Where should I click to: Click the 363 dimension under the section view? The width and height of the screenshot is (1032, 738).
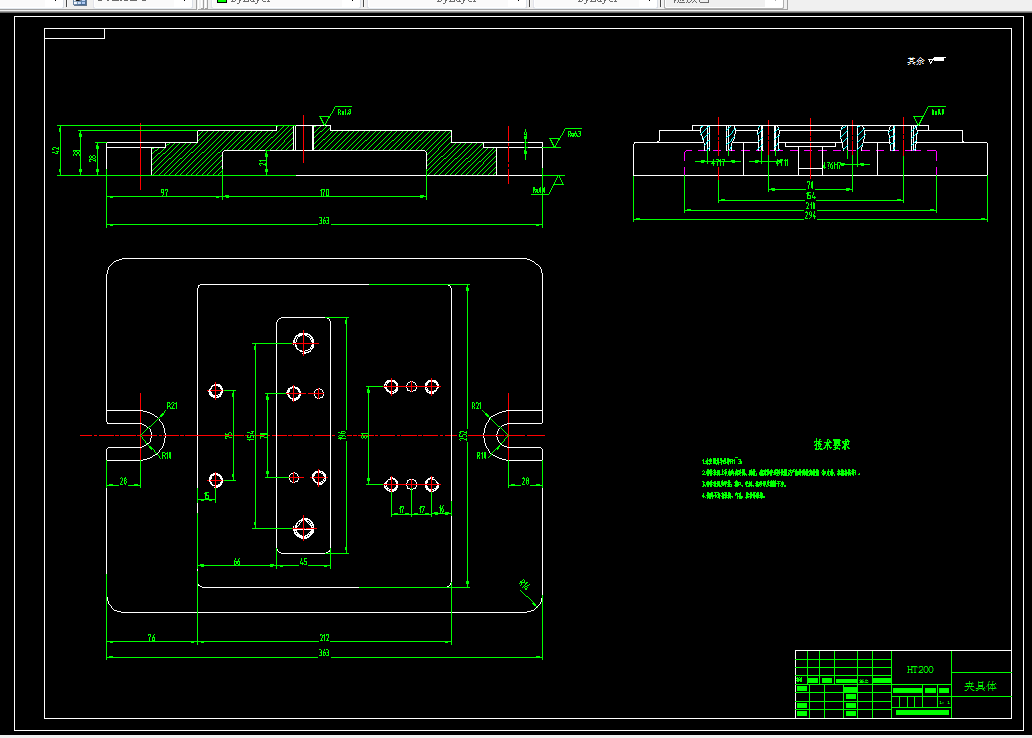(x=324, y=221)
